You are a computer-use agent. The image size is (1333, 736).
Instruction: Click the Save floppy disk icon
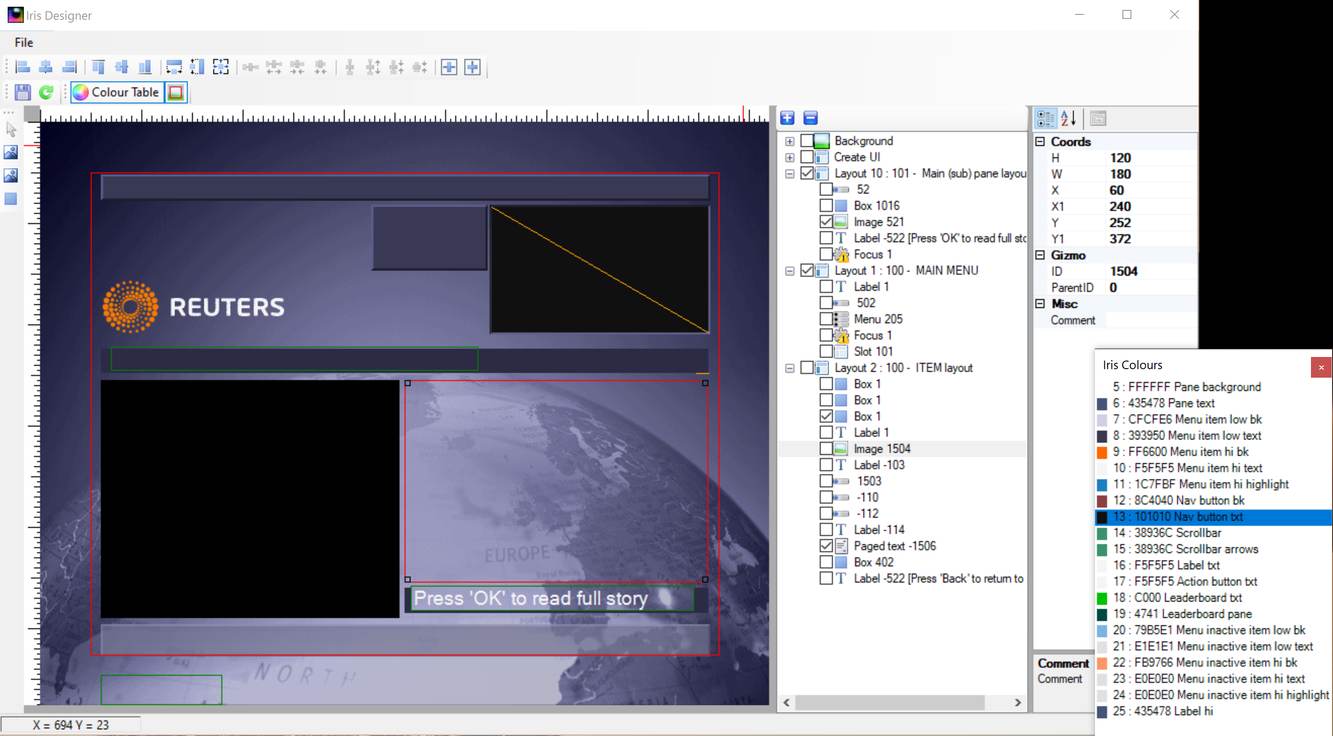click(22, 92)
